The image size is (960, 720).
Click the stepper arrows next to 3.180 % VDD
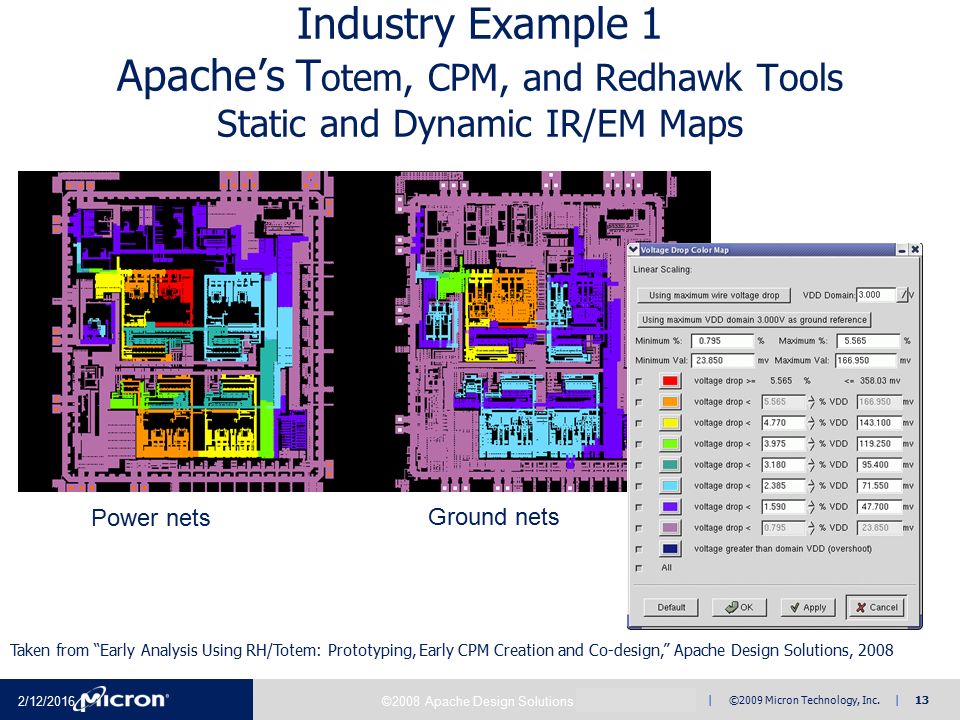click(811, 465)
